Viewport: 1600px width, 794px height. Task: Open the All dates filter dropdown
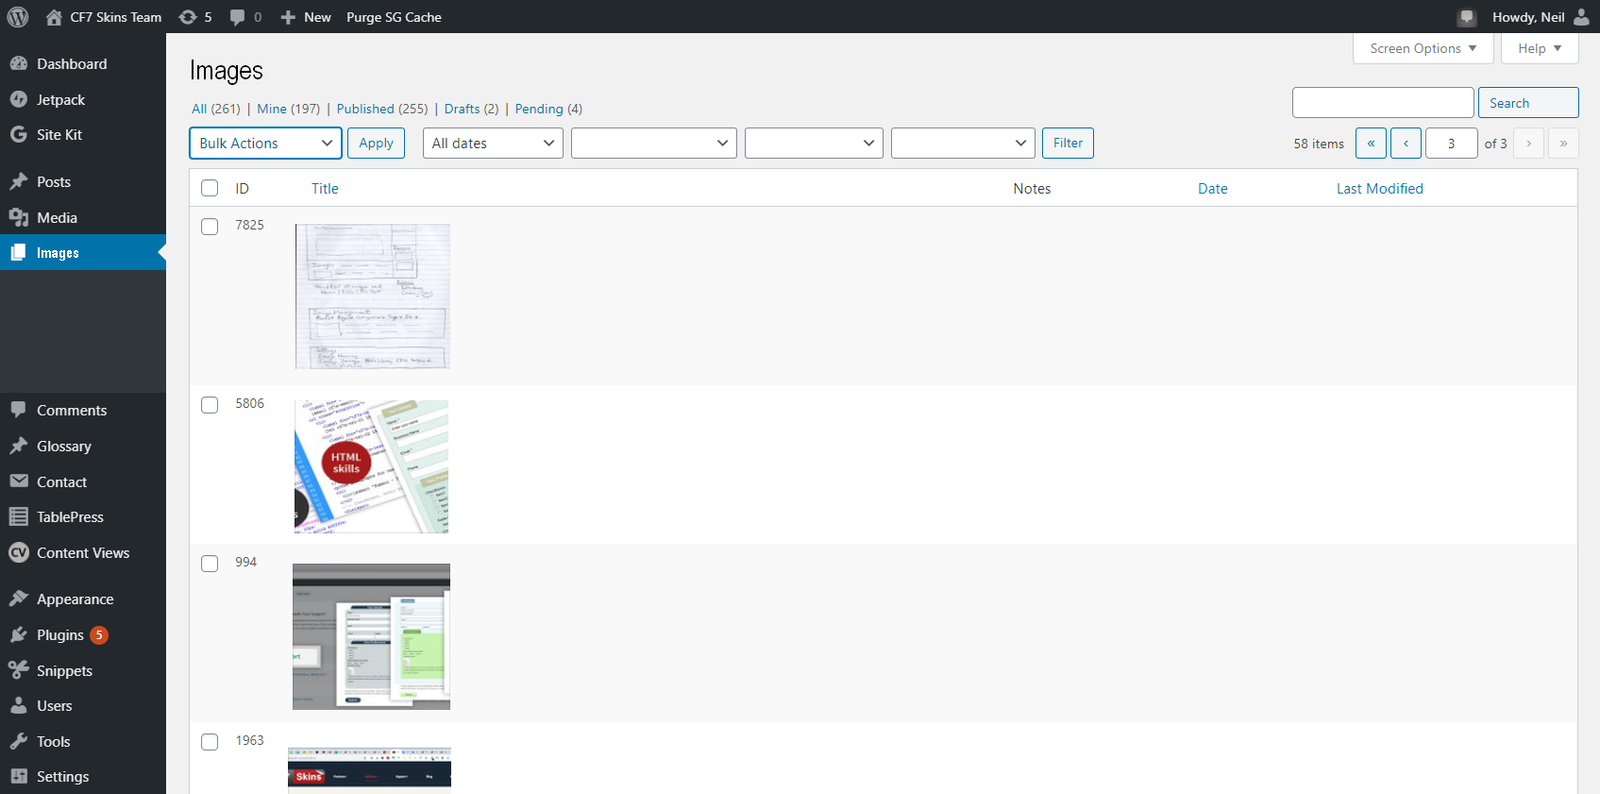(x=492, y=143)
